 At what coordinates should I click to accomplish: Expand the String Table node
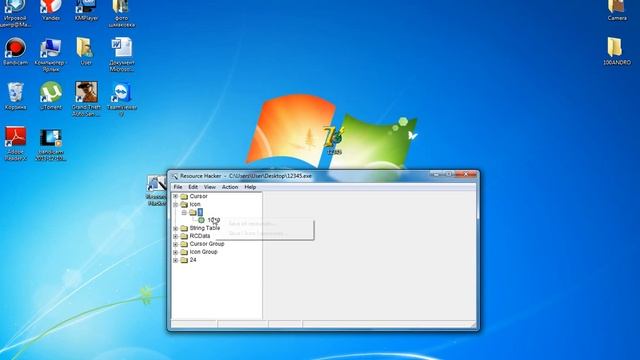[176, 228]
